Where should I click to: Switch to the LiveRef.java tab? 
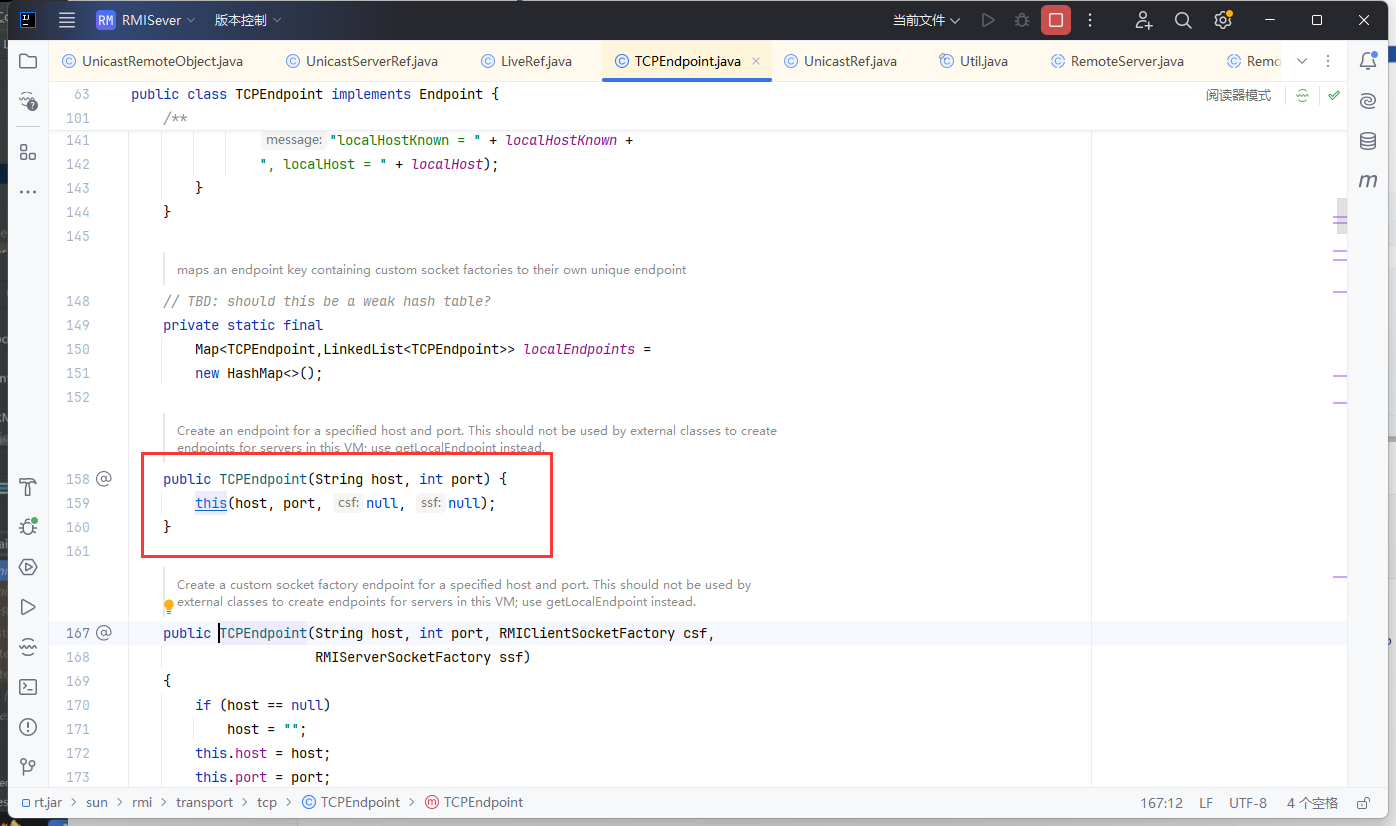tap(536, 61)
